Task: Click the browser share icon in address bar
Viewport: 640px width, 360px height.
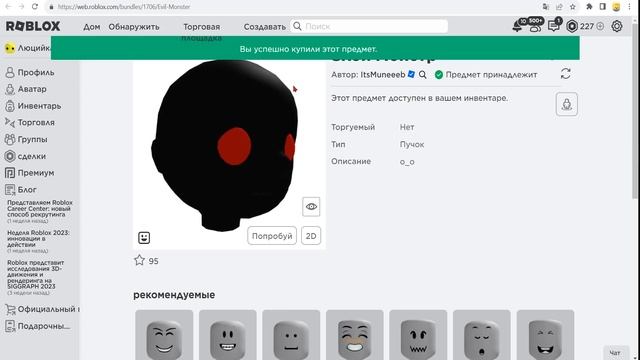Action: pos(559,7)
